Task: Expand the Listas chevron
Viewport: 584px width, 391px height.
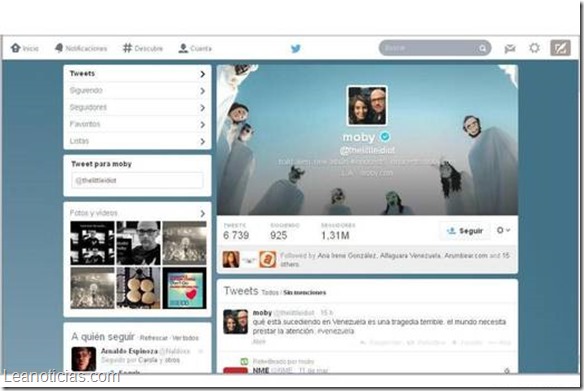Action: [202, 142]
